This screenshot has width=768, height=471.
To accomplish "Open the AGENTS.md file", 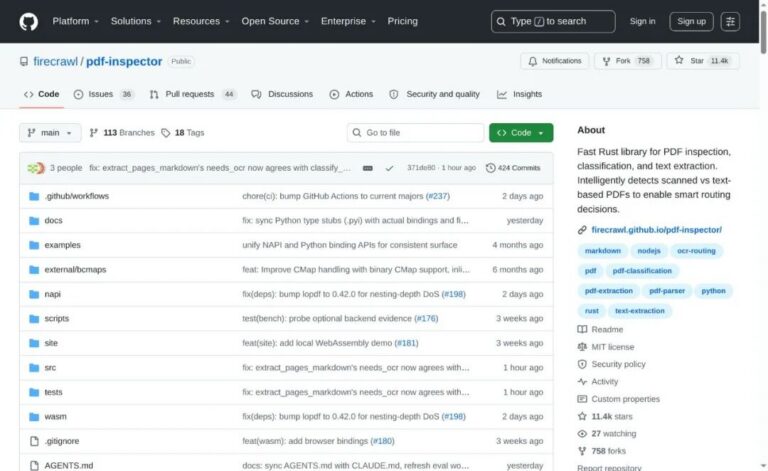I will point(69,466).
